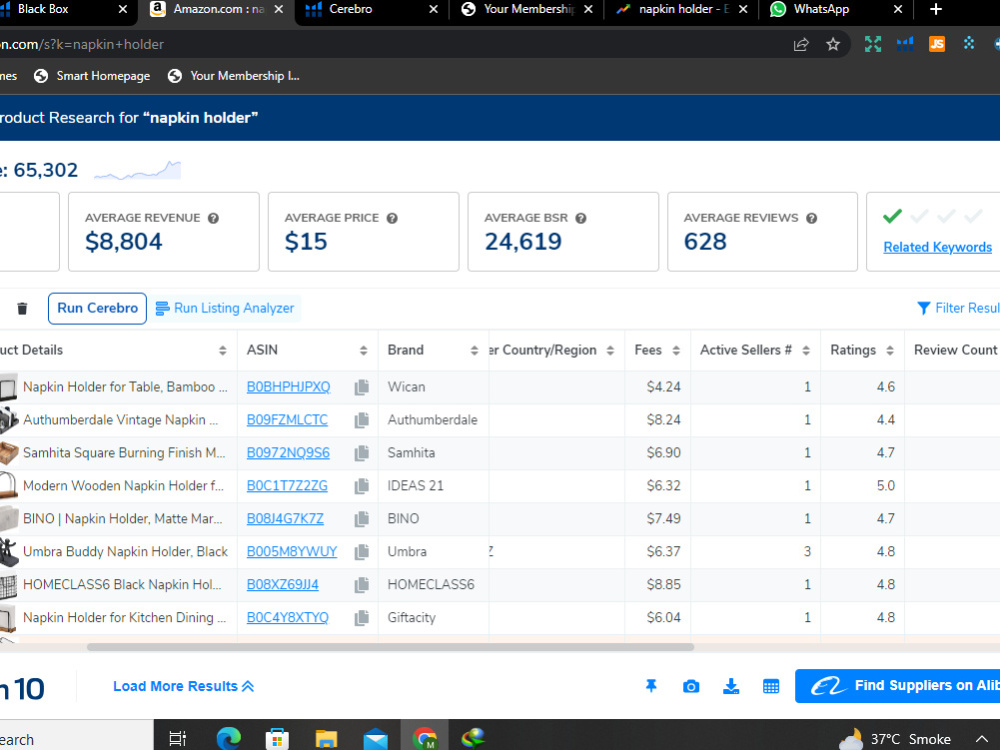Open Average Reviews help tooltip icon

(x=812, y=218)
